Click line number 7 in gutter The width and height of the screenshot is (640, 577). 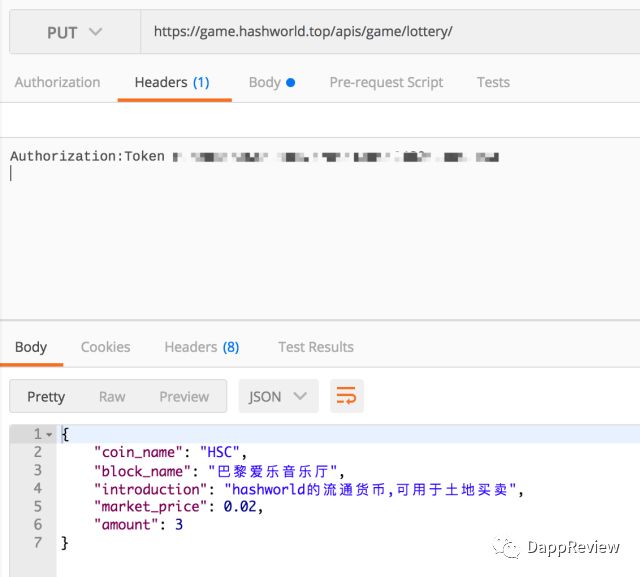[38, 543]
